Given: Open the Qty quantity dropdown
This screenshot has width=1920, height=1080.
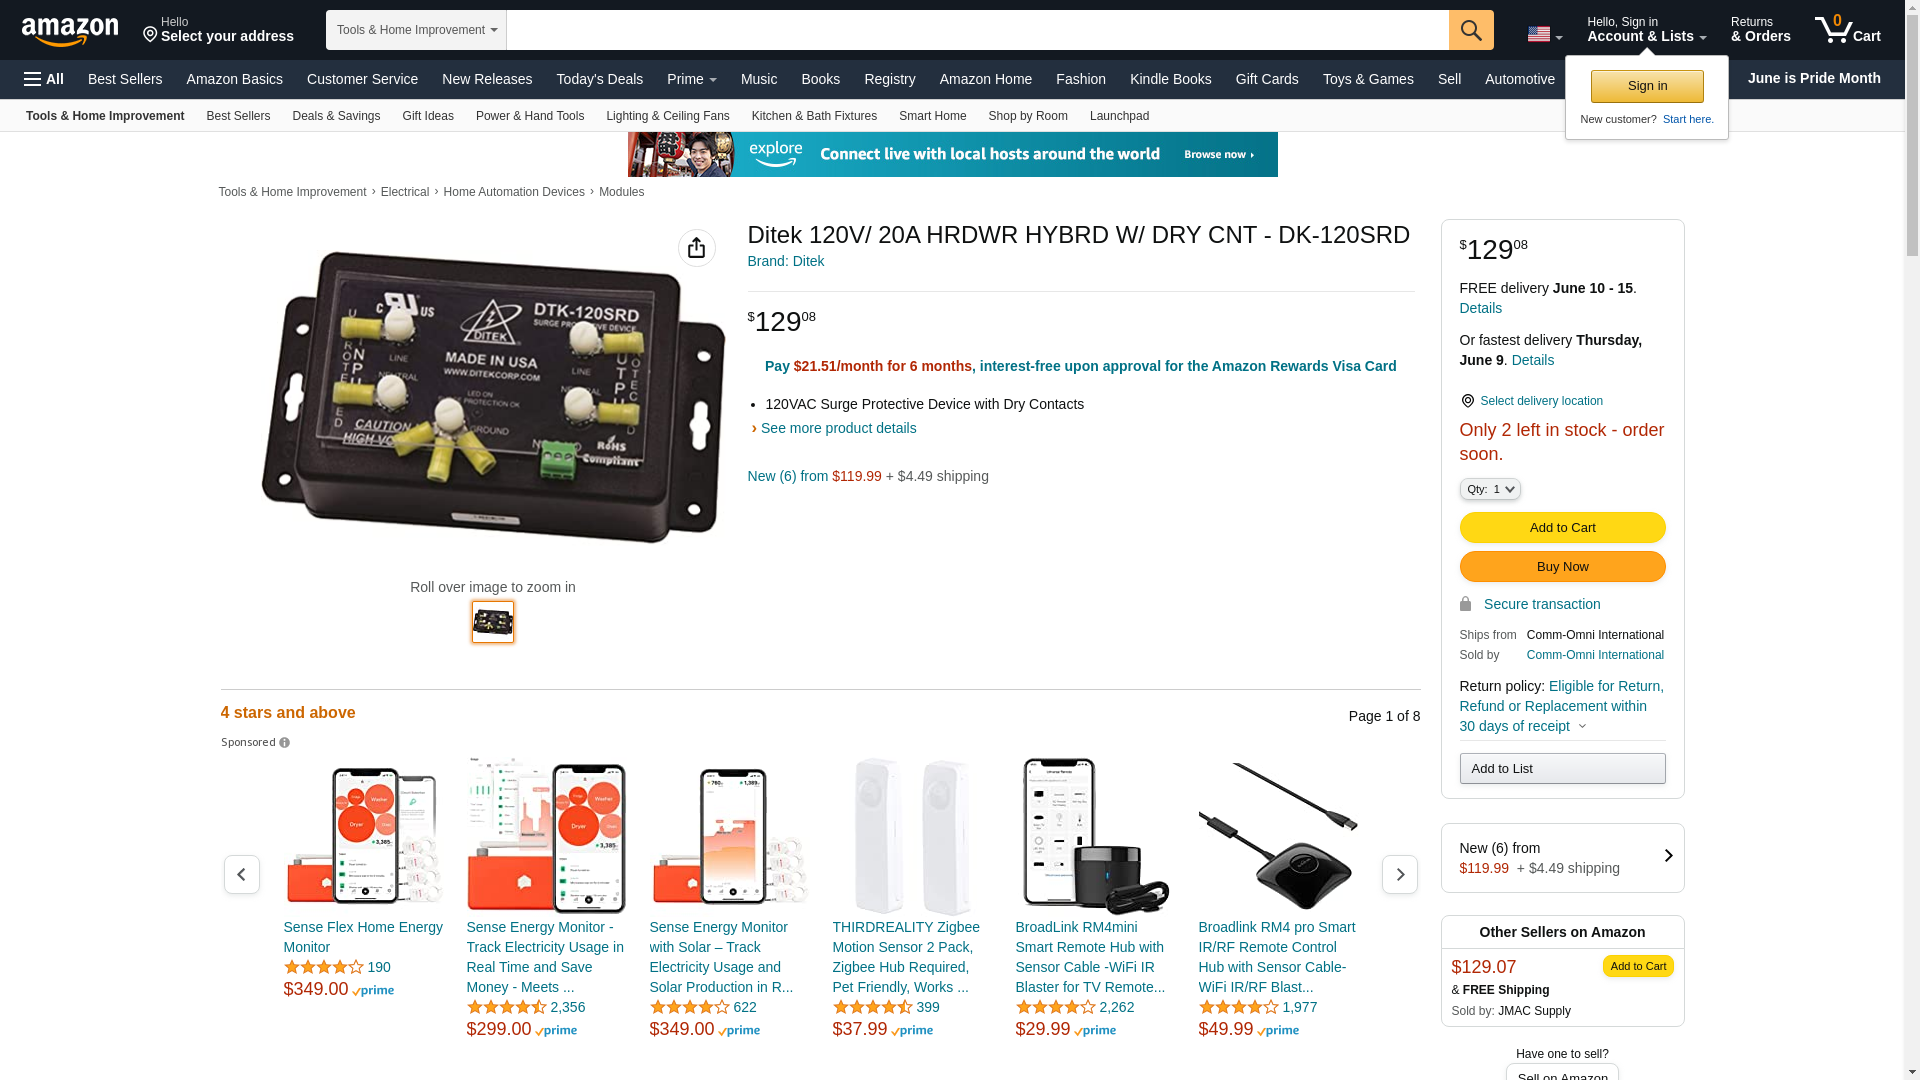Looking at the screenshot, I should [x=1490, y=489].
